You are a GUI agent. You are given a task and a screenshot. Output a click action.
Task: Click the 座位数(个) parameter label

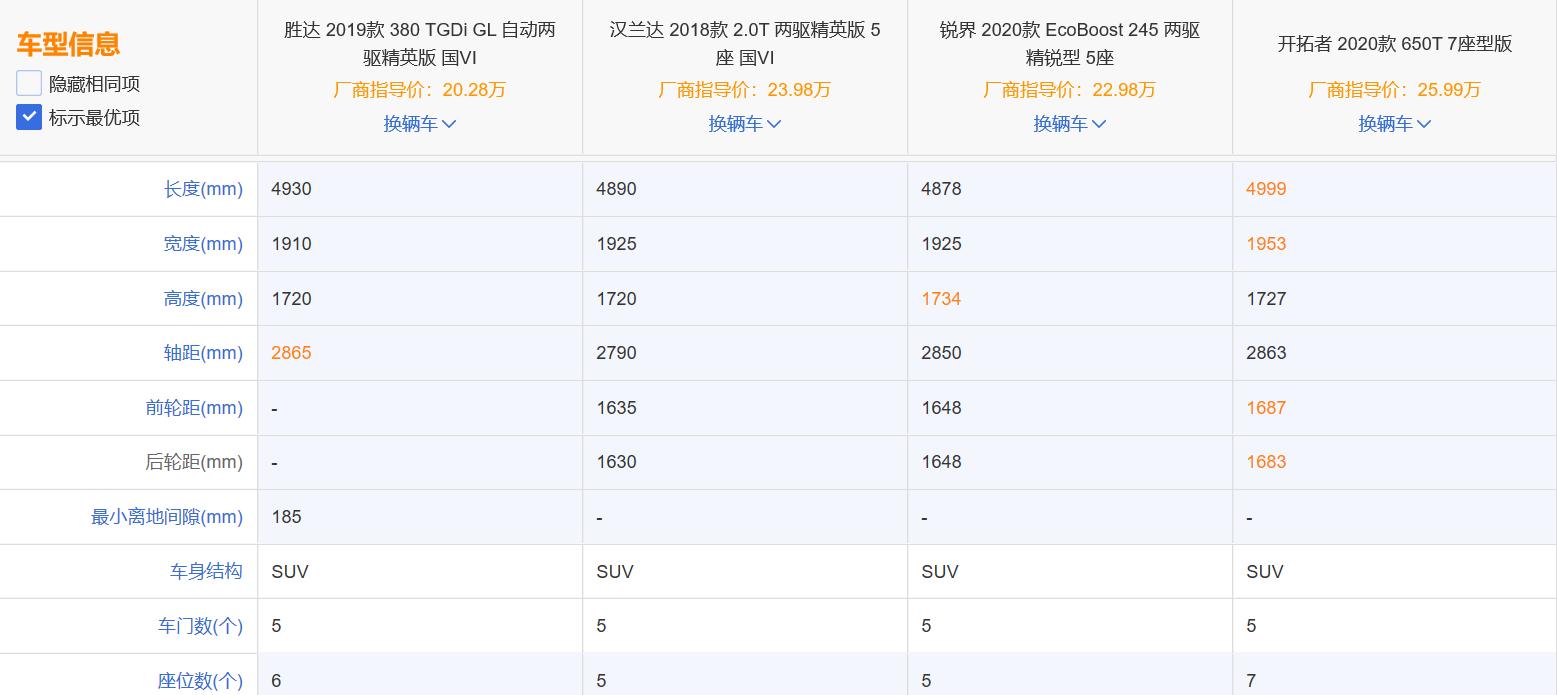pos(202,680)
